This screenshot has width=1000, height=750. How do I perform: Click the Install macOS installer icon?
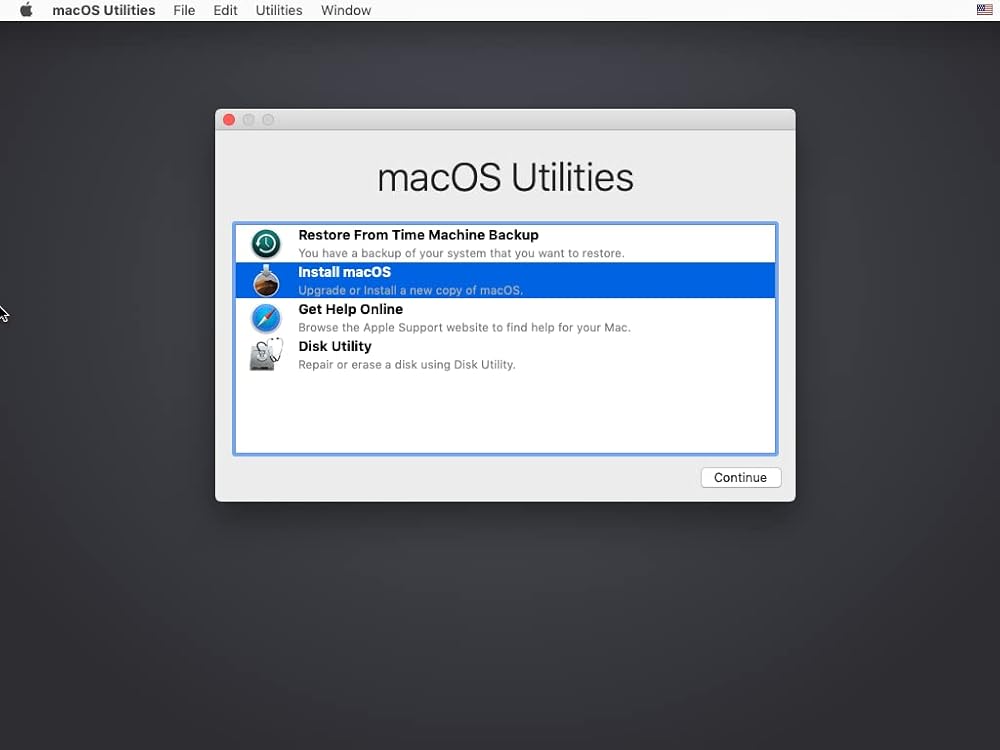266,280
